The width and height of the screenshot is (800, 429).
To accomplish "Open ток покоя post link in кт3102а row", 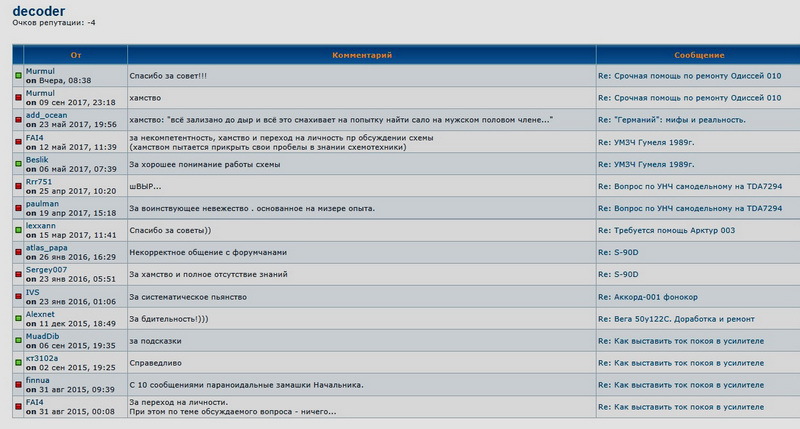I will click(681, 362).
